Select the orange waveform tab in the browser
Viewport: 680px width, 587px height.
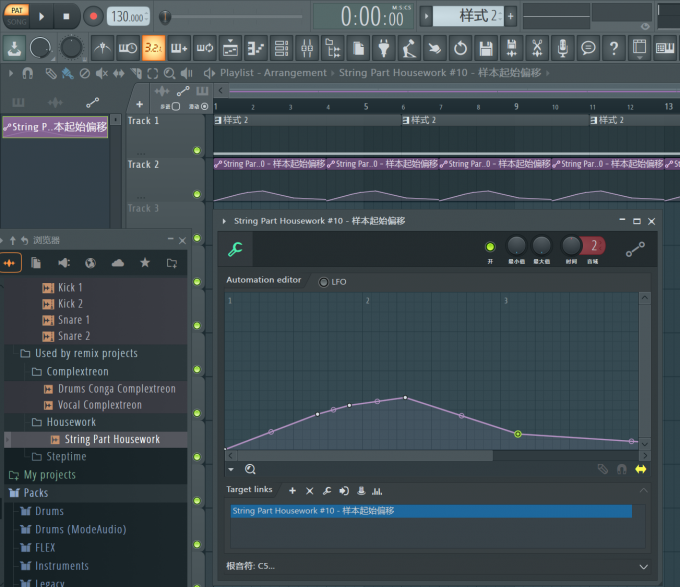tap(9, 263)
